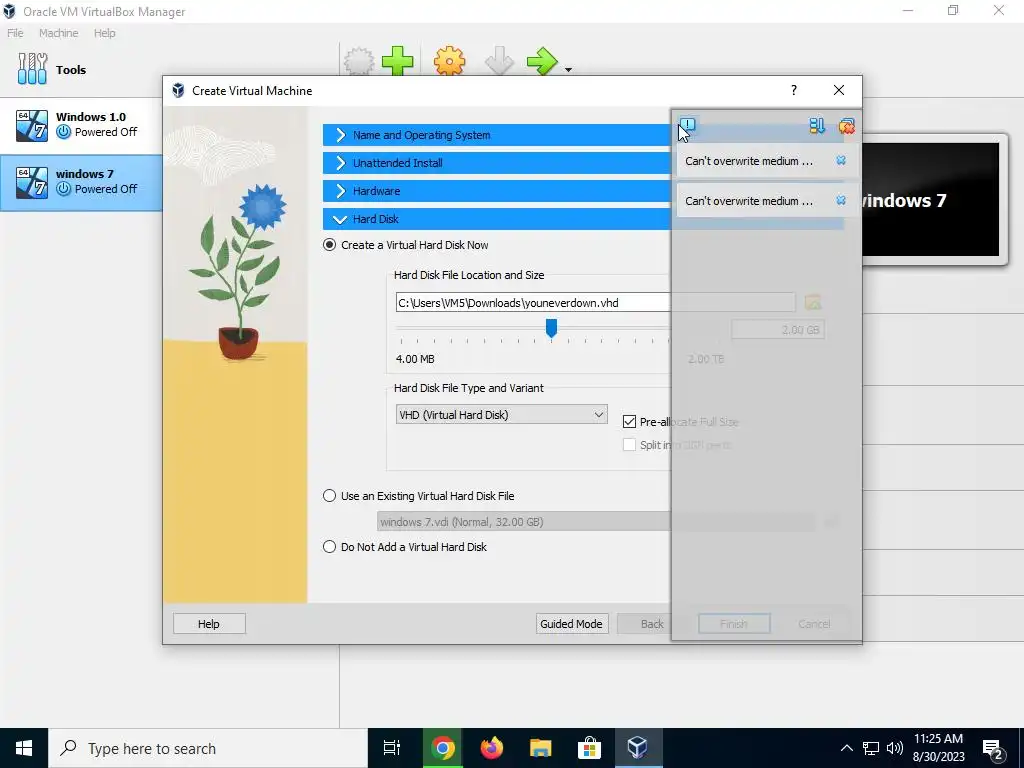Open the Start arrow dropdown menu
This screenshot has height=768, width=1024.
568,69
